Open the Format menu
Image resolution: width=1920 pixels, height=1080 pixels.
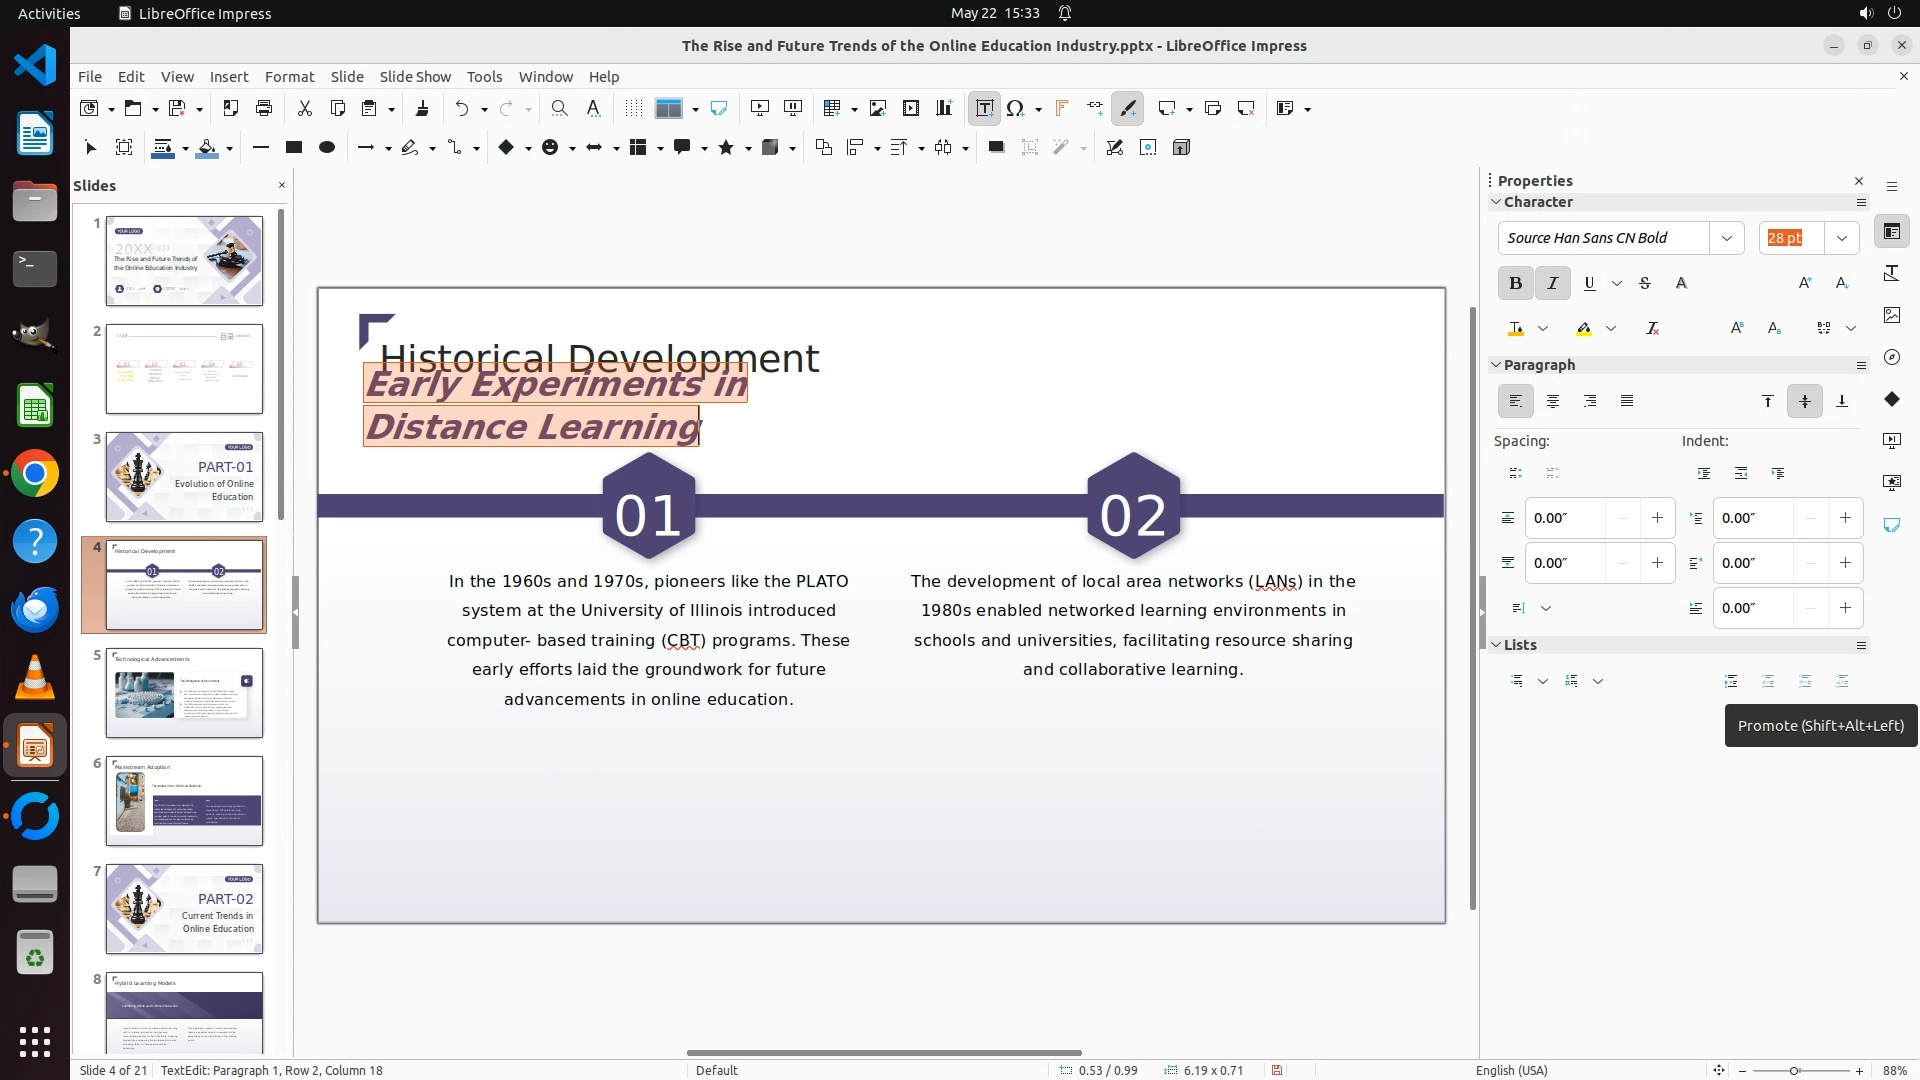tap(289, 76)
